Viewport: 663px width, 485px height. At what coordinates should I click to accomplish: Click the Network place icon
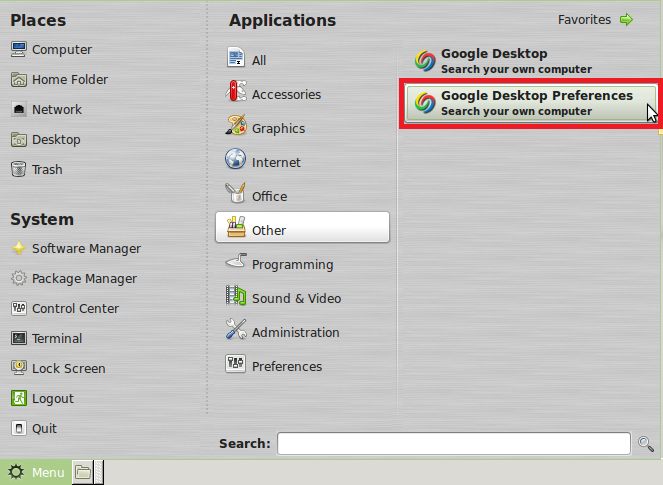[19, 110]
